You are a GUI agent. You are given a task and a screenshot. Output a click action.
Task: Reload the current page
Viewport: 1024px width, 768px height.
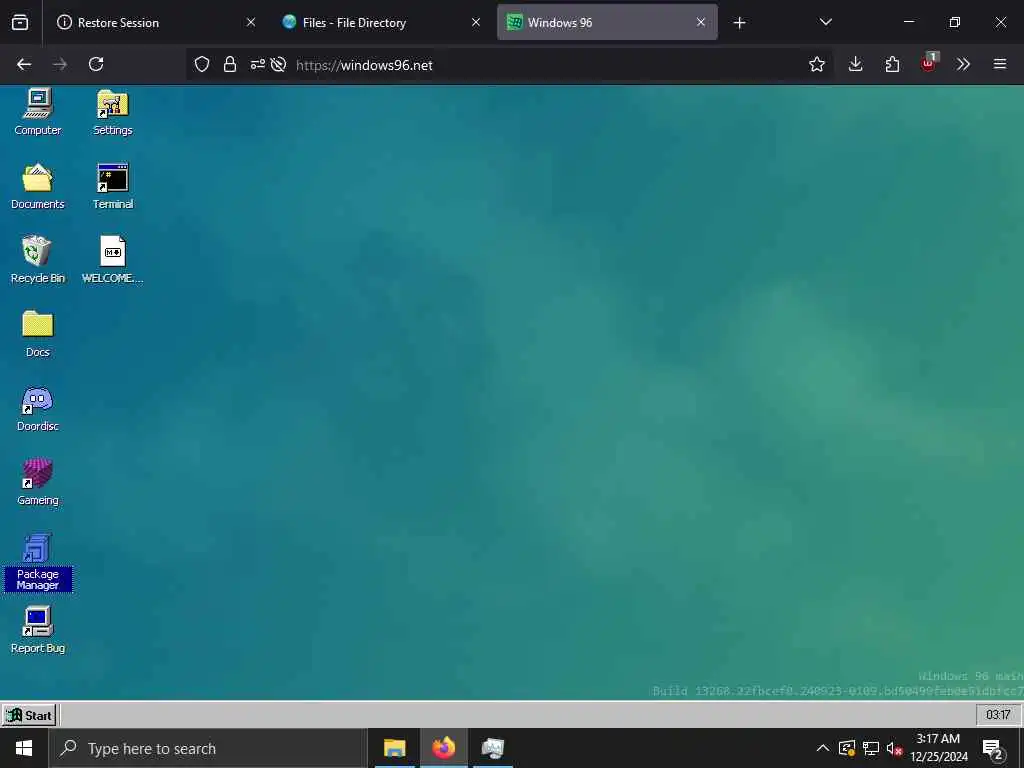(96, 64)
